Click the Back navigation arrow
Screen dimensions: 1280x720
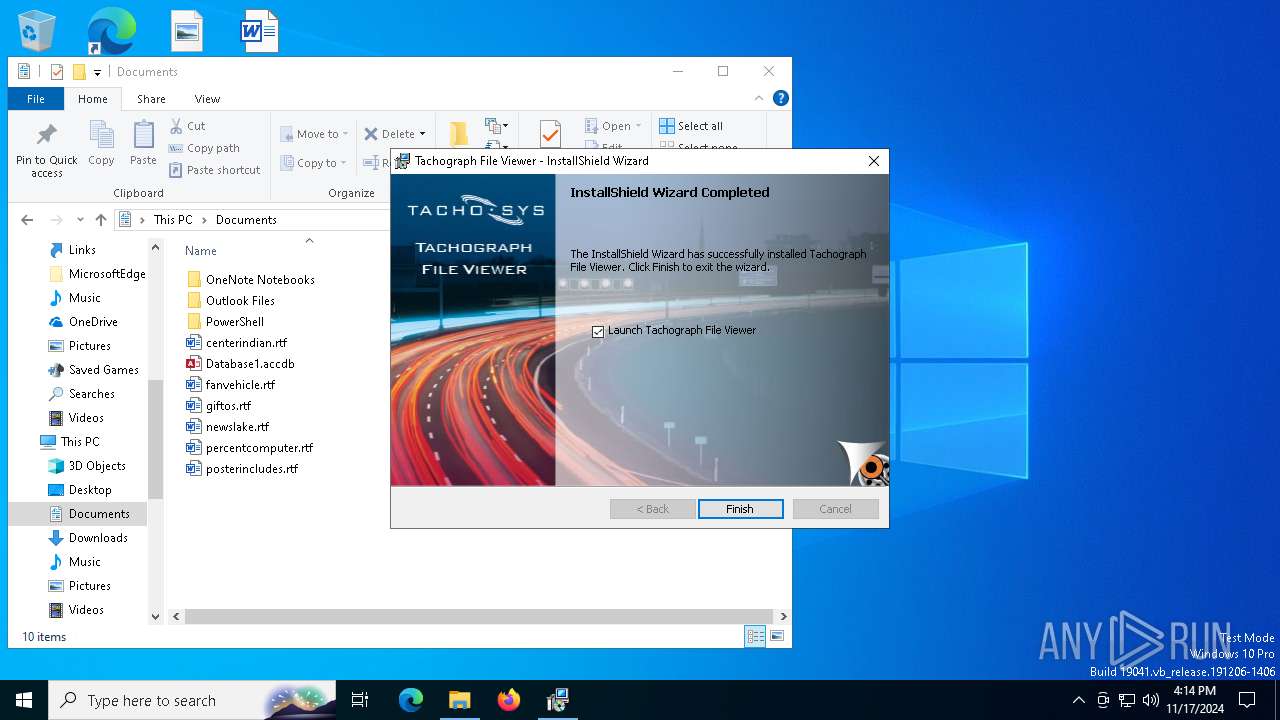[27, 220]
